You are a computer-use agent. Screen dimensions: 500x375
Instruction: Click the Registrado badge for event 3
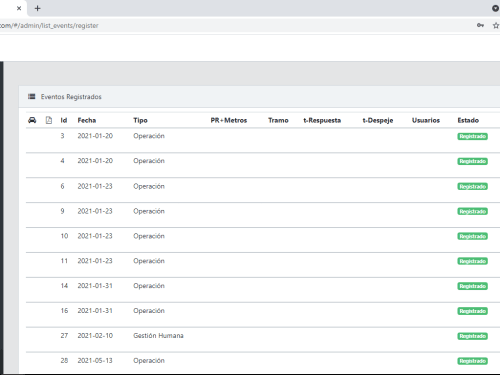[x=472, y=136]
